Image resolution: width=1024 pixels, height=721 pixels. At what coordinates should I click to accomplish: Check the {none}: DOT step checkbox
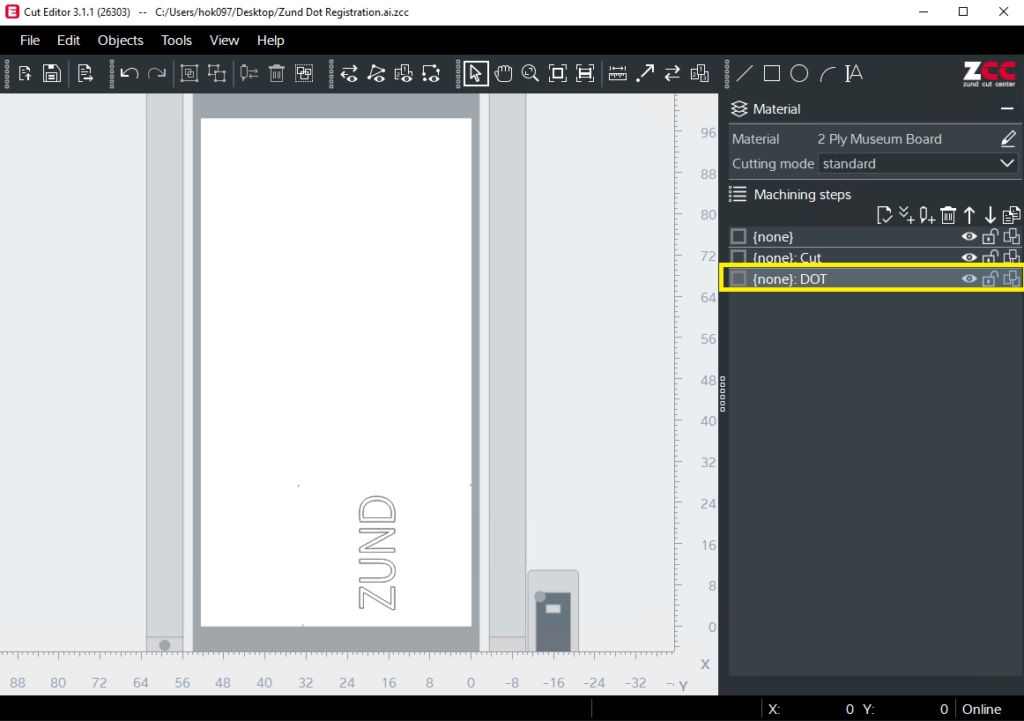coord(739,279)
